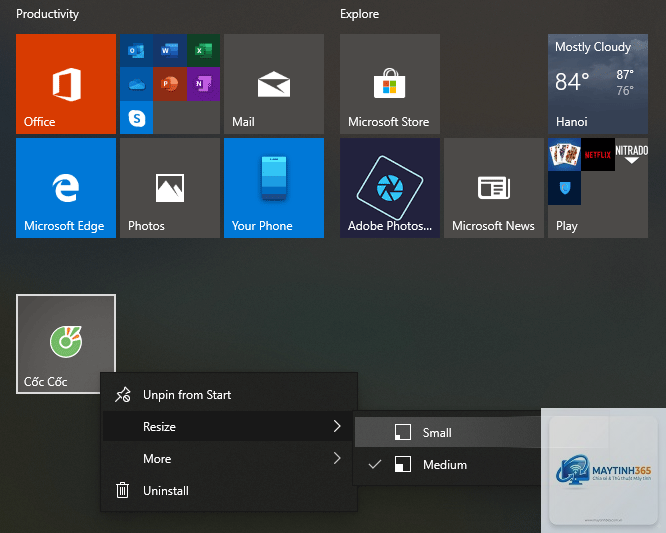This screenshot has width=666, height=533.
Task: Open the Your Phone tile
Action: pos(274,188)
